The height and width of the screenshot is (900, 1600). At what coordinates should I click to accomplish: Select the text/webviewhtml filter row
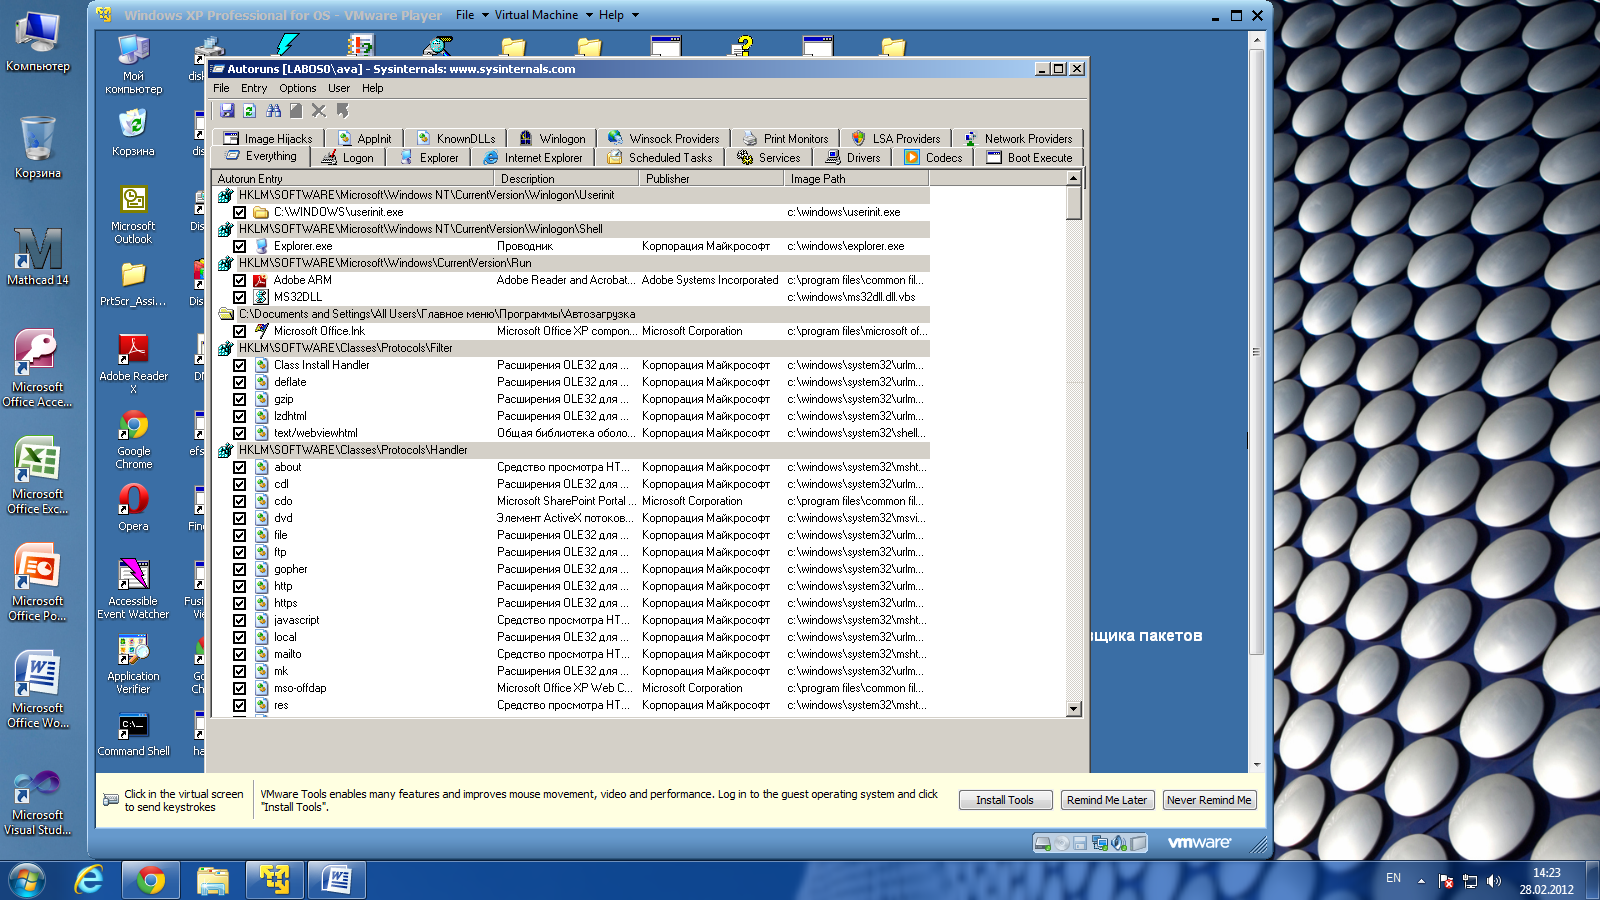tap(571, 433)
